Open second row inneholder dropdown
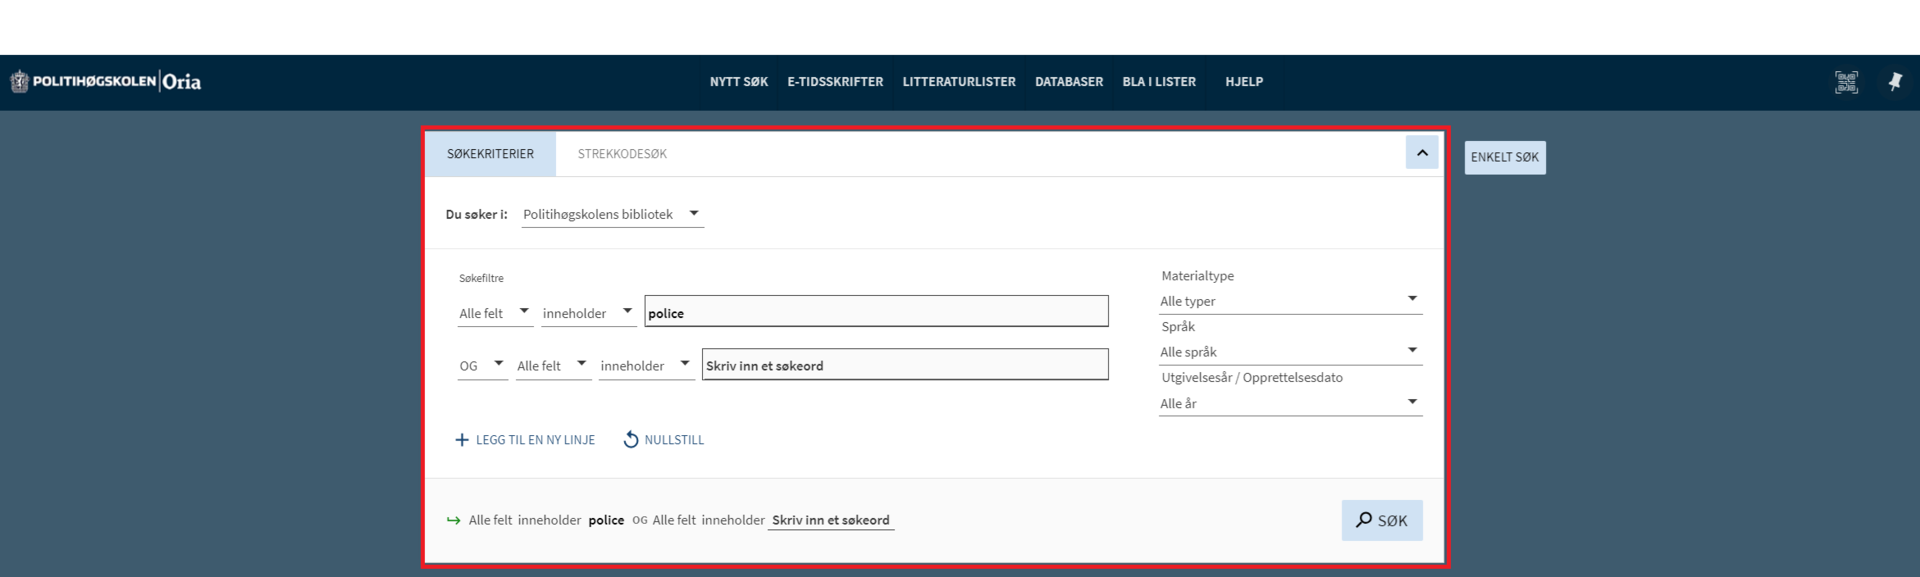The height and width of the screenshot is (577, 1920). click(x=646, y=366)
